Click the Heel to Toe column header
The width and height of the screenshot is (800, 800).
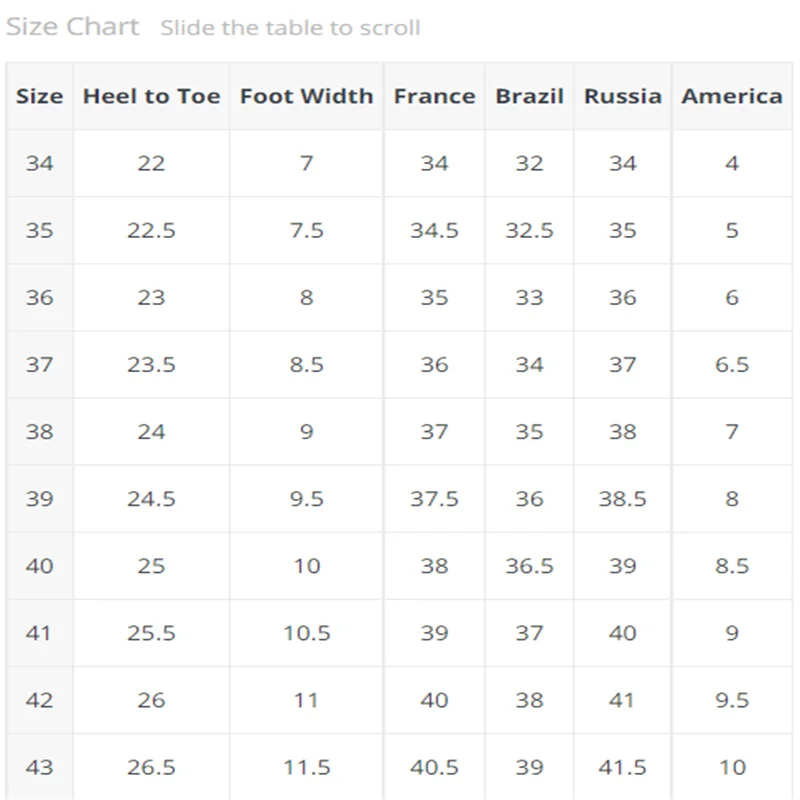click(151, 96)
